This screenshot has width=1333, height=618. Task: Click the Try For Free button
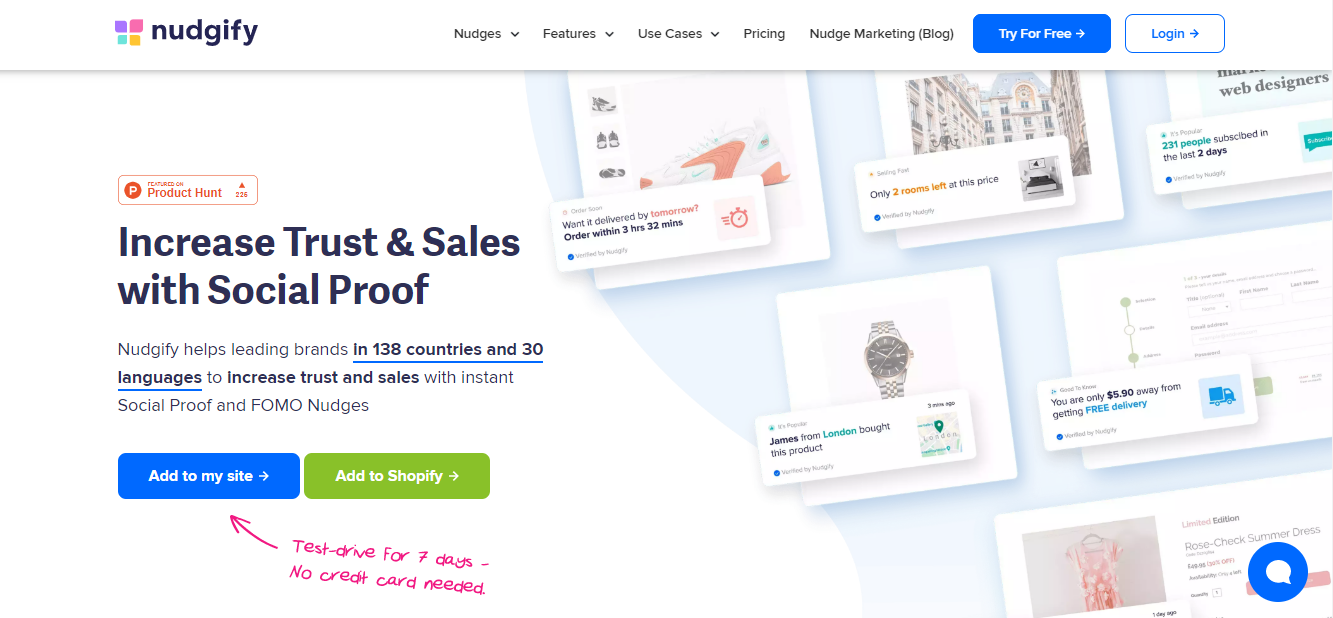pos(1042,33)
